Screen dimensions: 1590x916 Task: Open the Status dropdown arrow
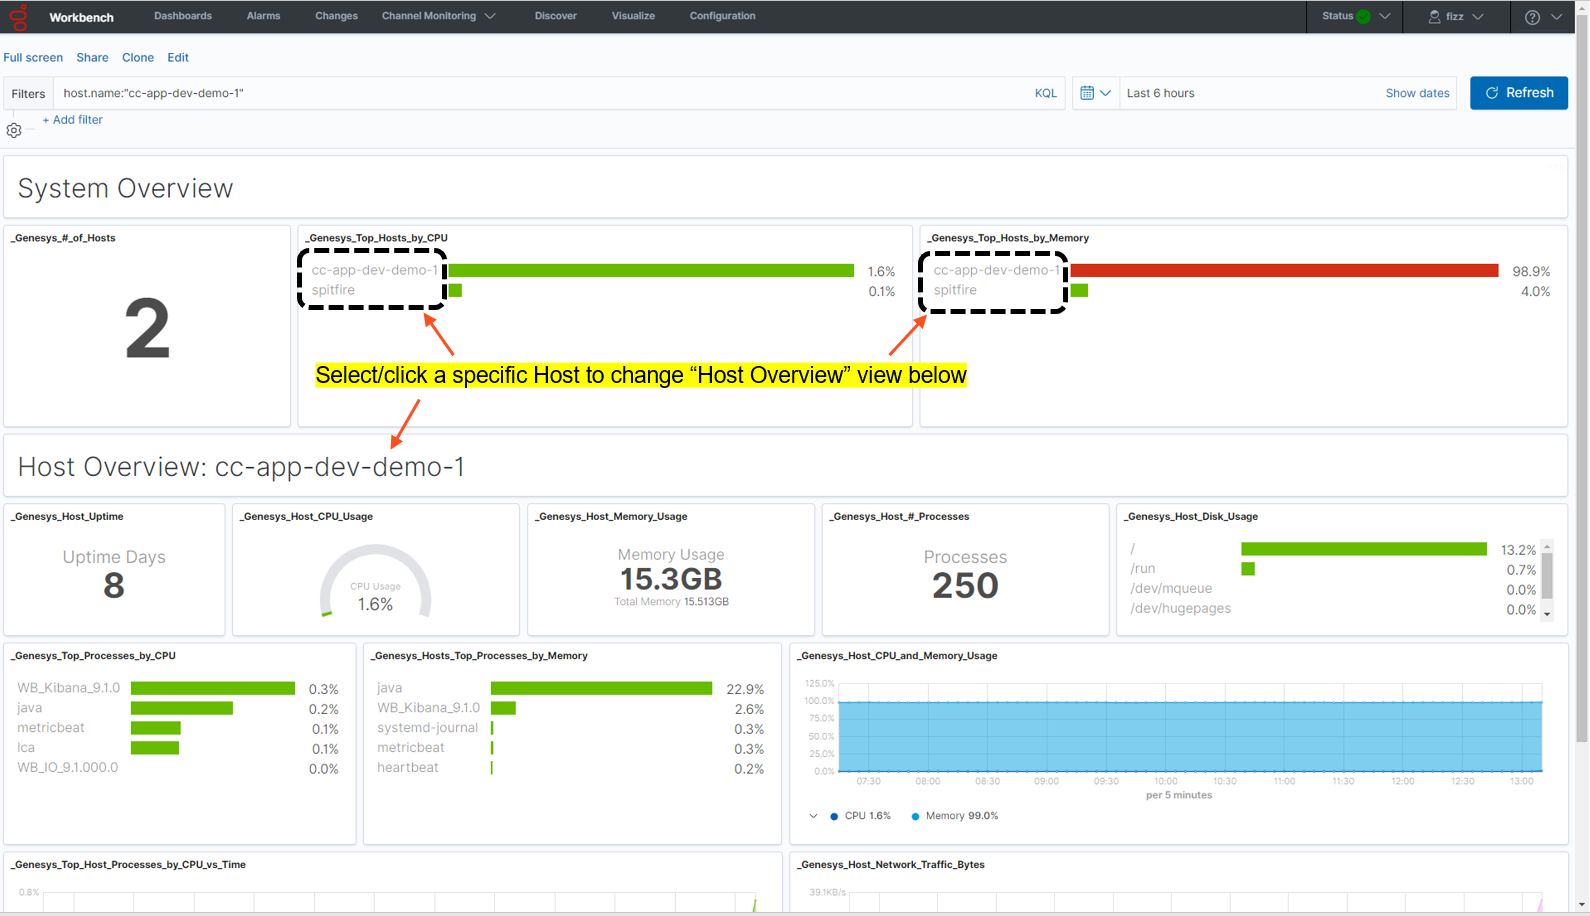pos(1385,16)
